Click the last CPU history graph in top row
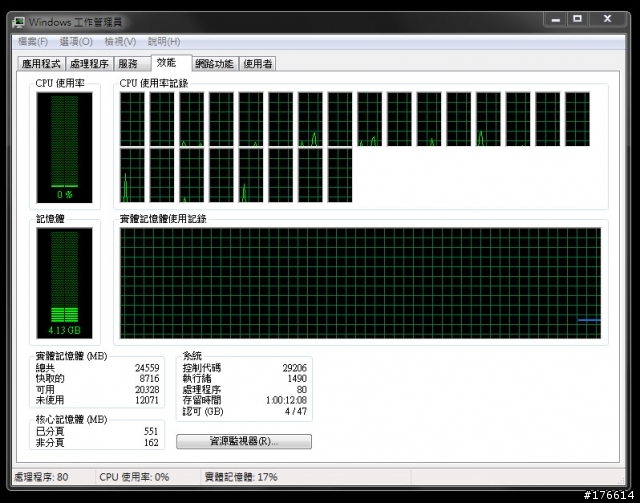This screenshot has height=503, width=640. [577, 119]
